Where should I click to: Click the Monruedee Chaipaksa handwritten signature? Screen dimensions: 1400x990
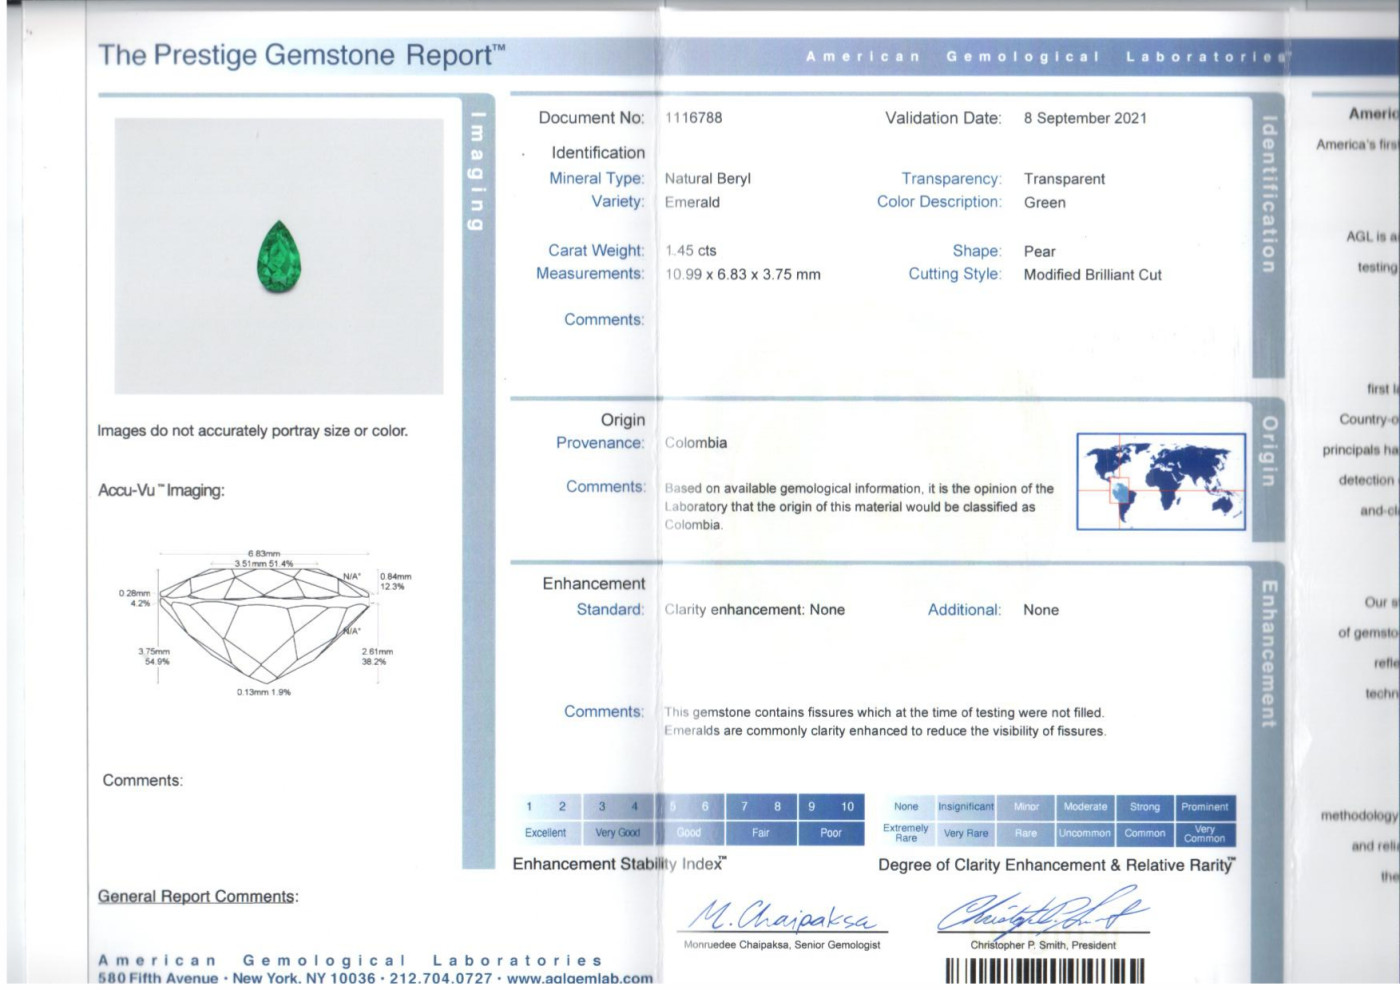783,915
